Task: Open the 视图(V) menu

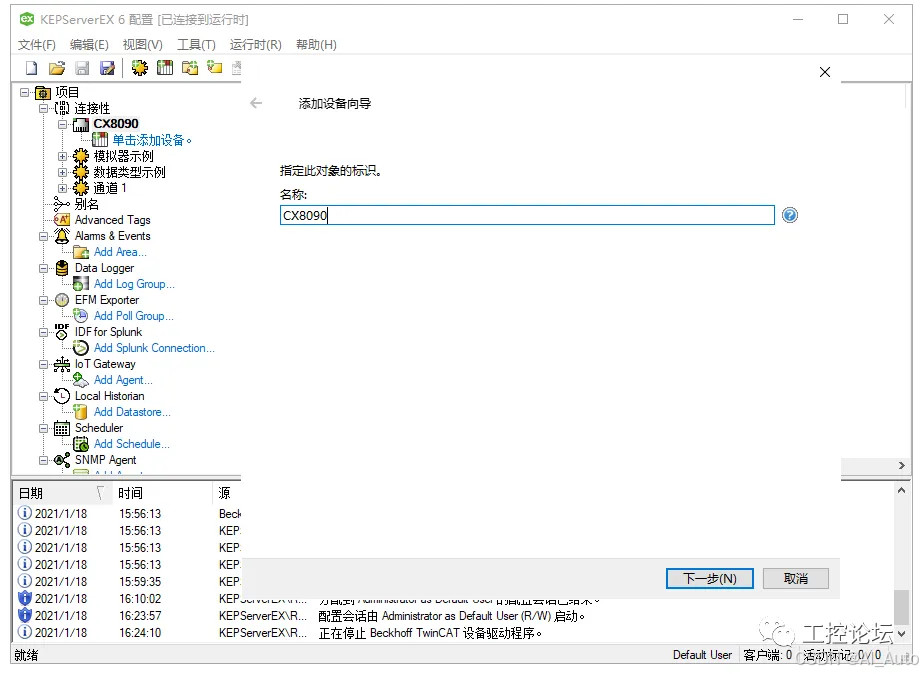Action: click(x=142, y=45)
